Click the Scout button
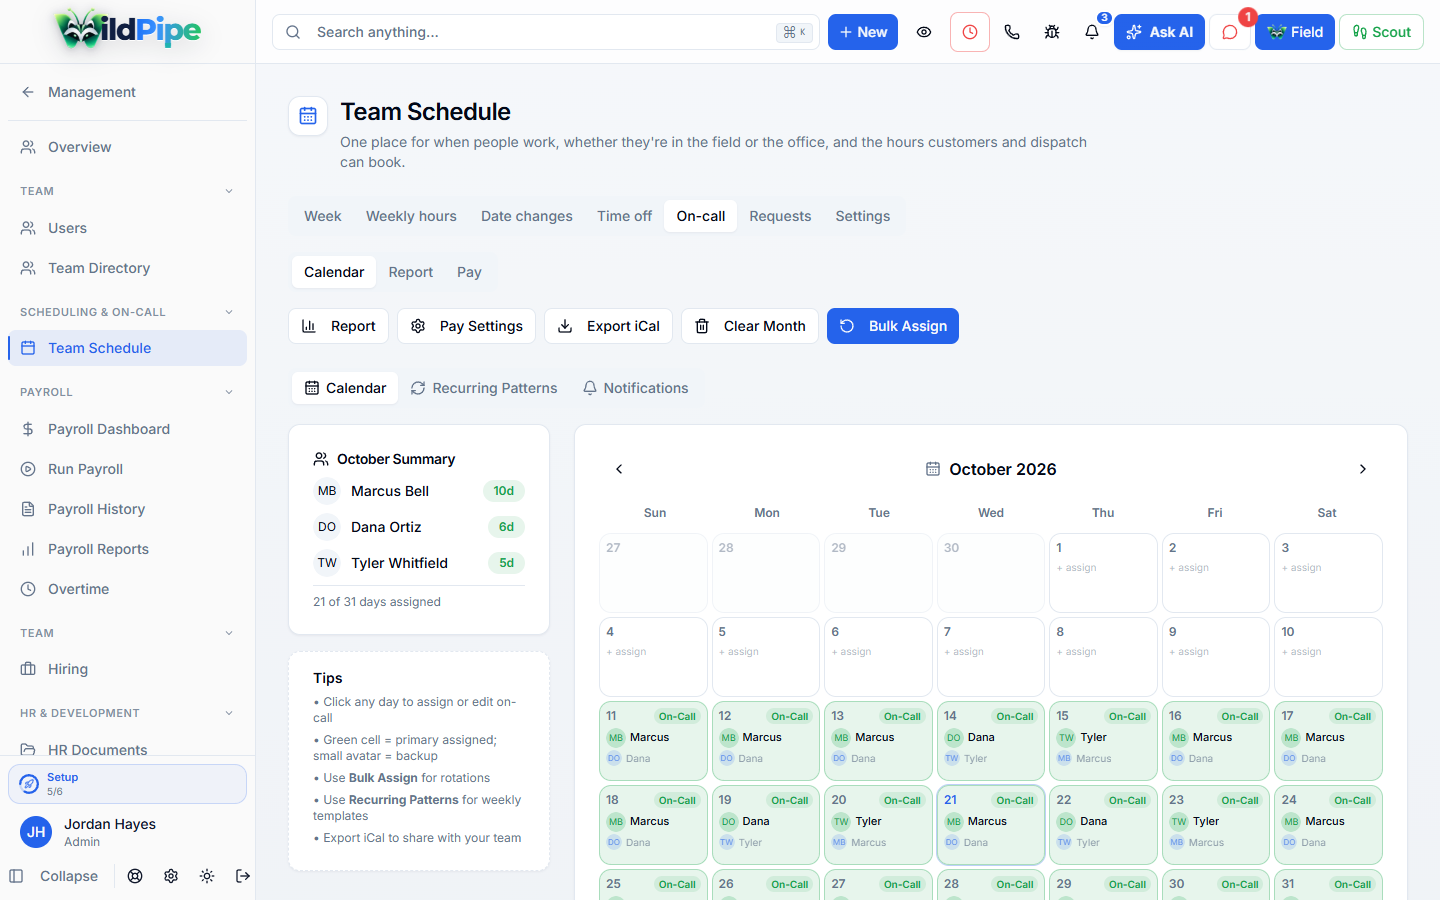This screenshot has height=900, width=1440. coord(1381,32)
